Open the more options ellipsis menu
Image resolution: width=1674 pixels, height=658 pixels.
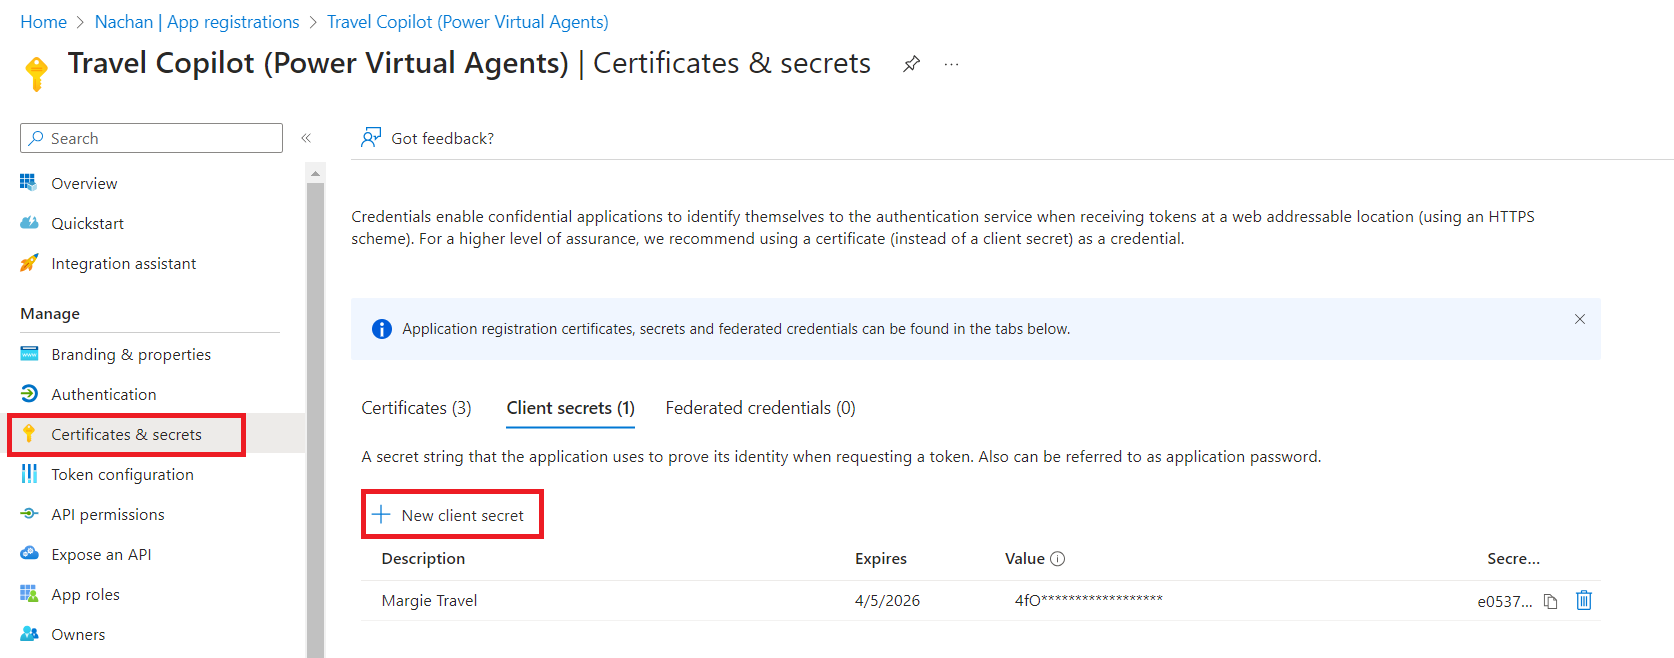point(951,64)
